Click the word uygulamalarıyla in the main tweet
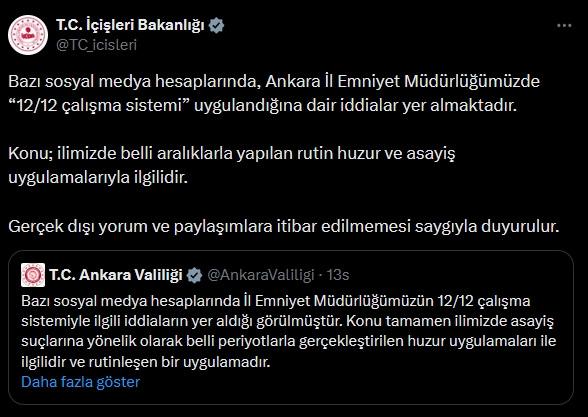 coord(69,177)
